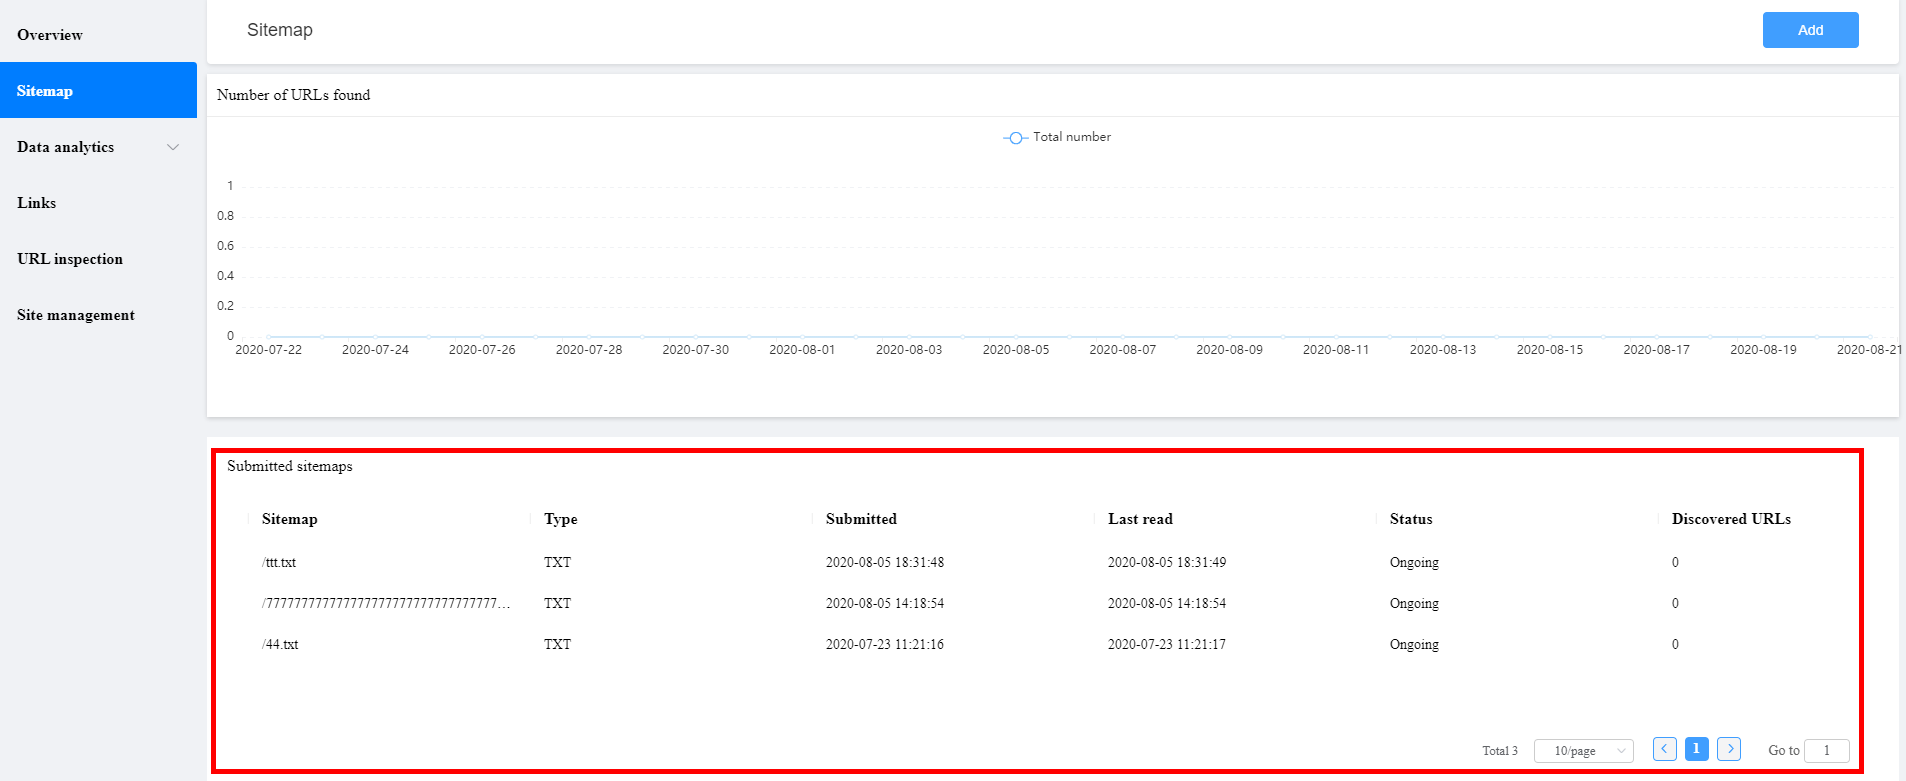The width and height of the screenshot is (1906, 781).
Task: Select the Sitemap sidebar item
Action: pyautogui.click(x=98, y=90)
